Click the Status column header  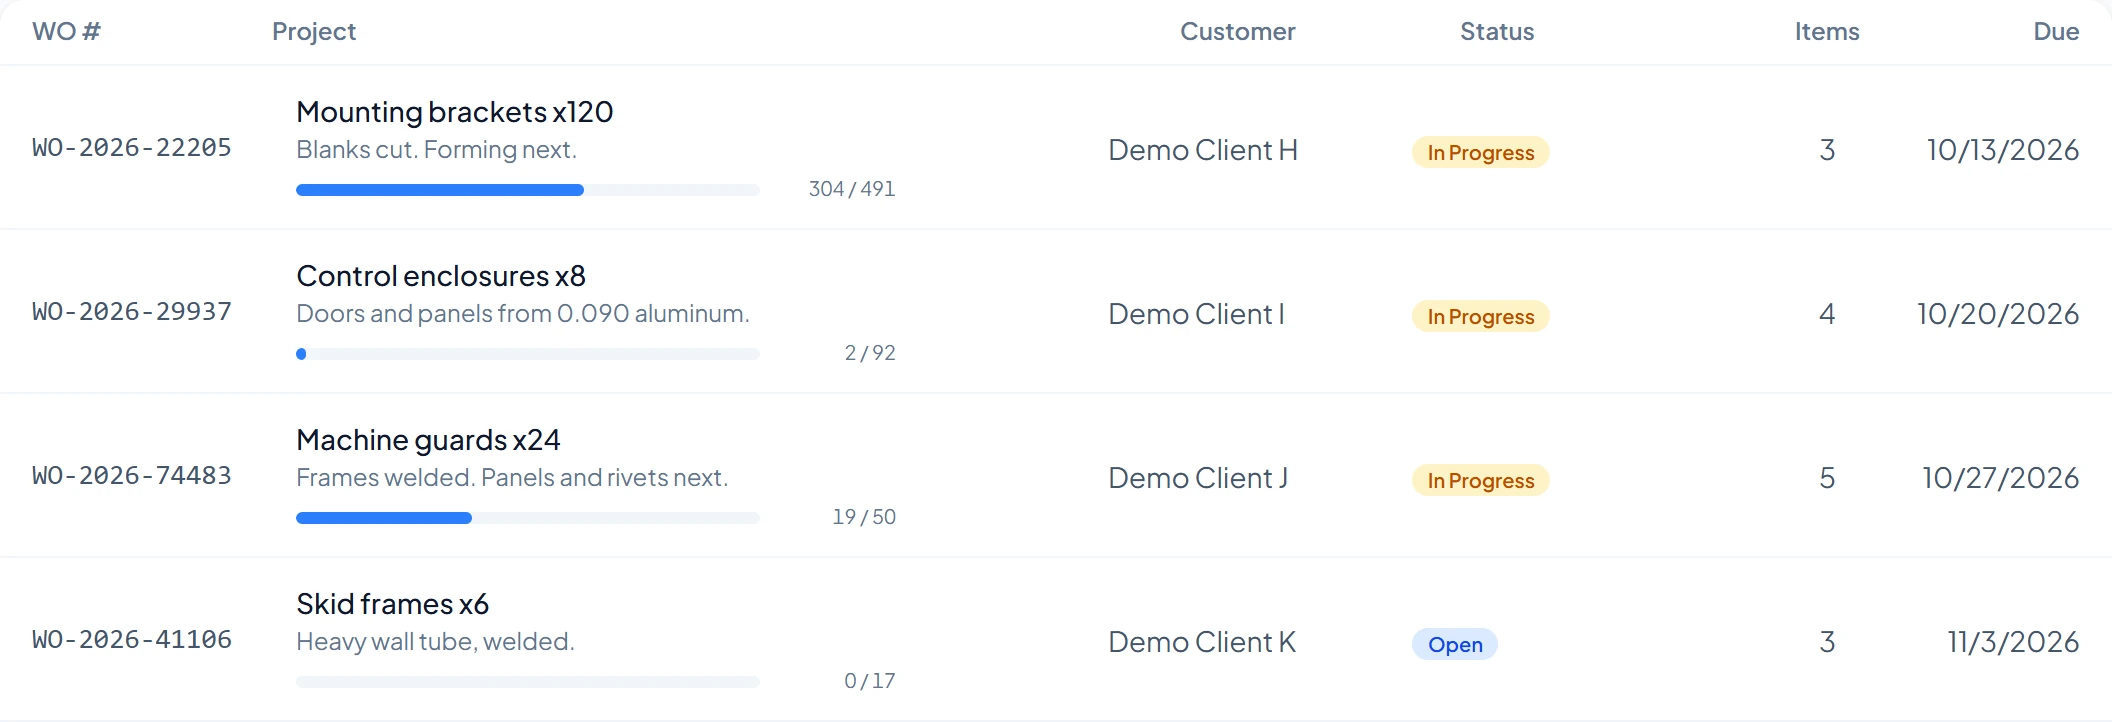click(x=1497, y=32)
